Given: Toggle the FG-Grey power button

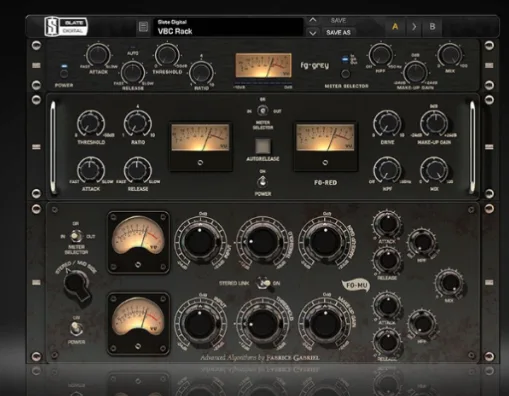Looking at the screenshot, I should tap(64, 73).
